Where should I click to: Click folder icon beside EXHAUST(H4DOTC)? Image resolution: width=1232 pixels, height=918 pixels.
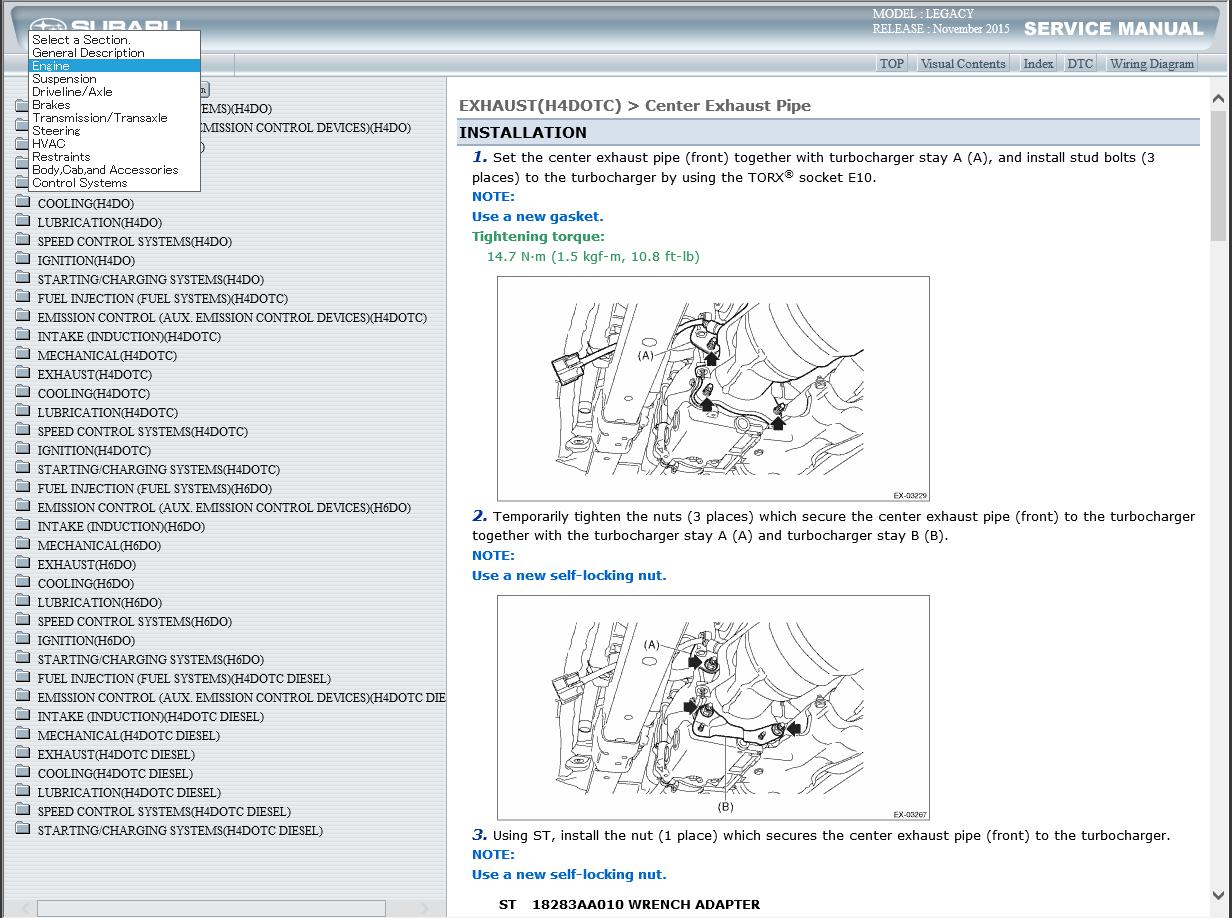click(x=22, y=374)
